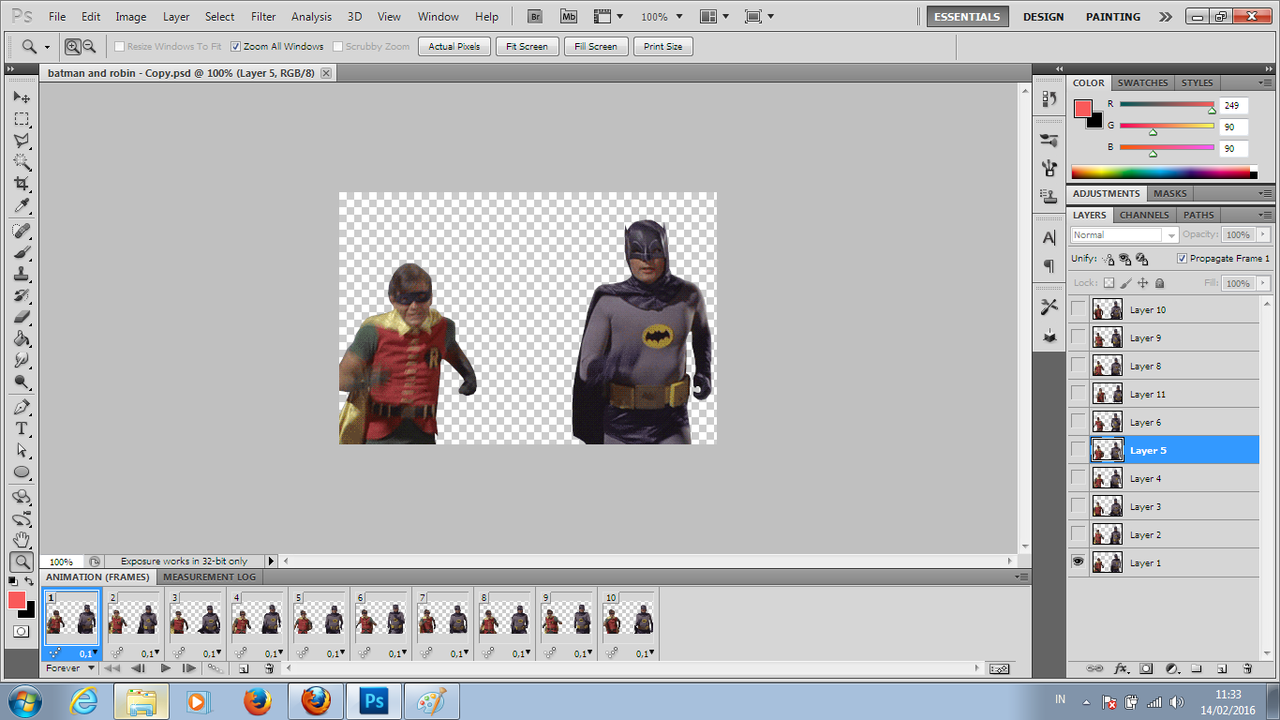This screenshot has height=720, width=1280.
Task: Switch to the Channels tab
Action: pyautogui.click(x=1144, y=215)
